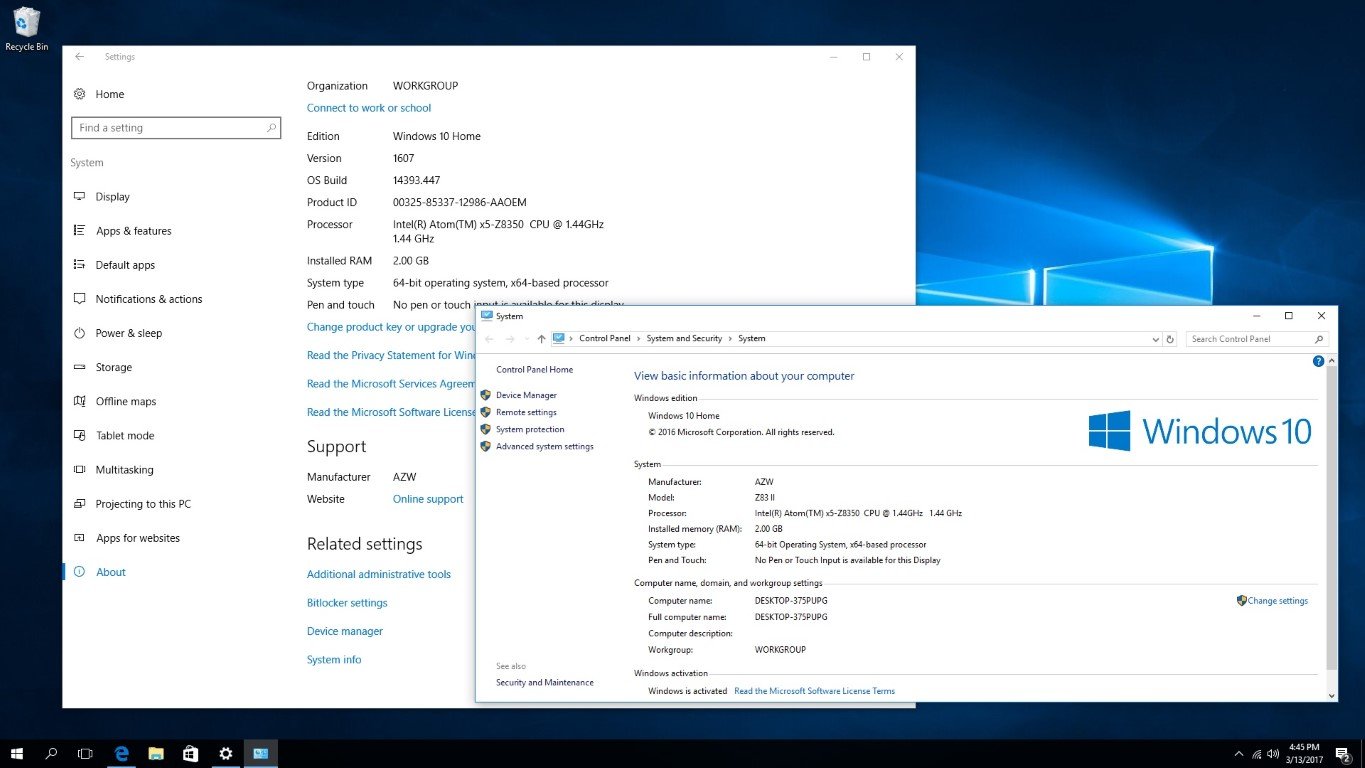
Task: Open the Store from taskbar
Action: point(190,754)
